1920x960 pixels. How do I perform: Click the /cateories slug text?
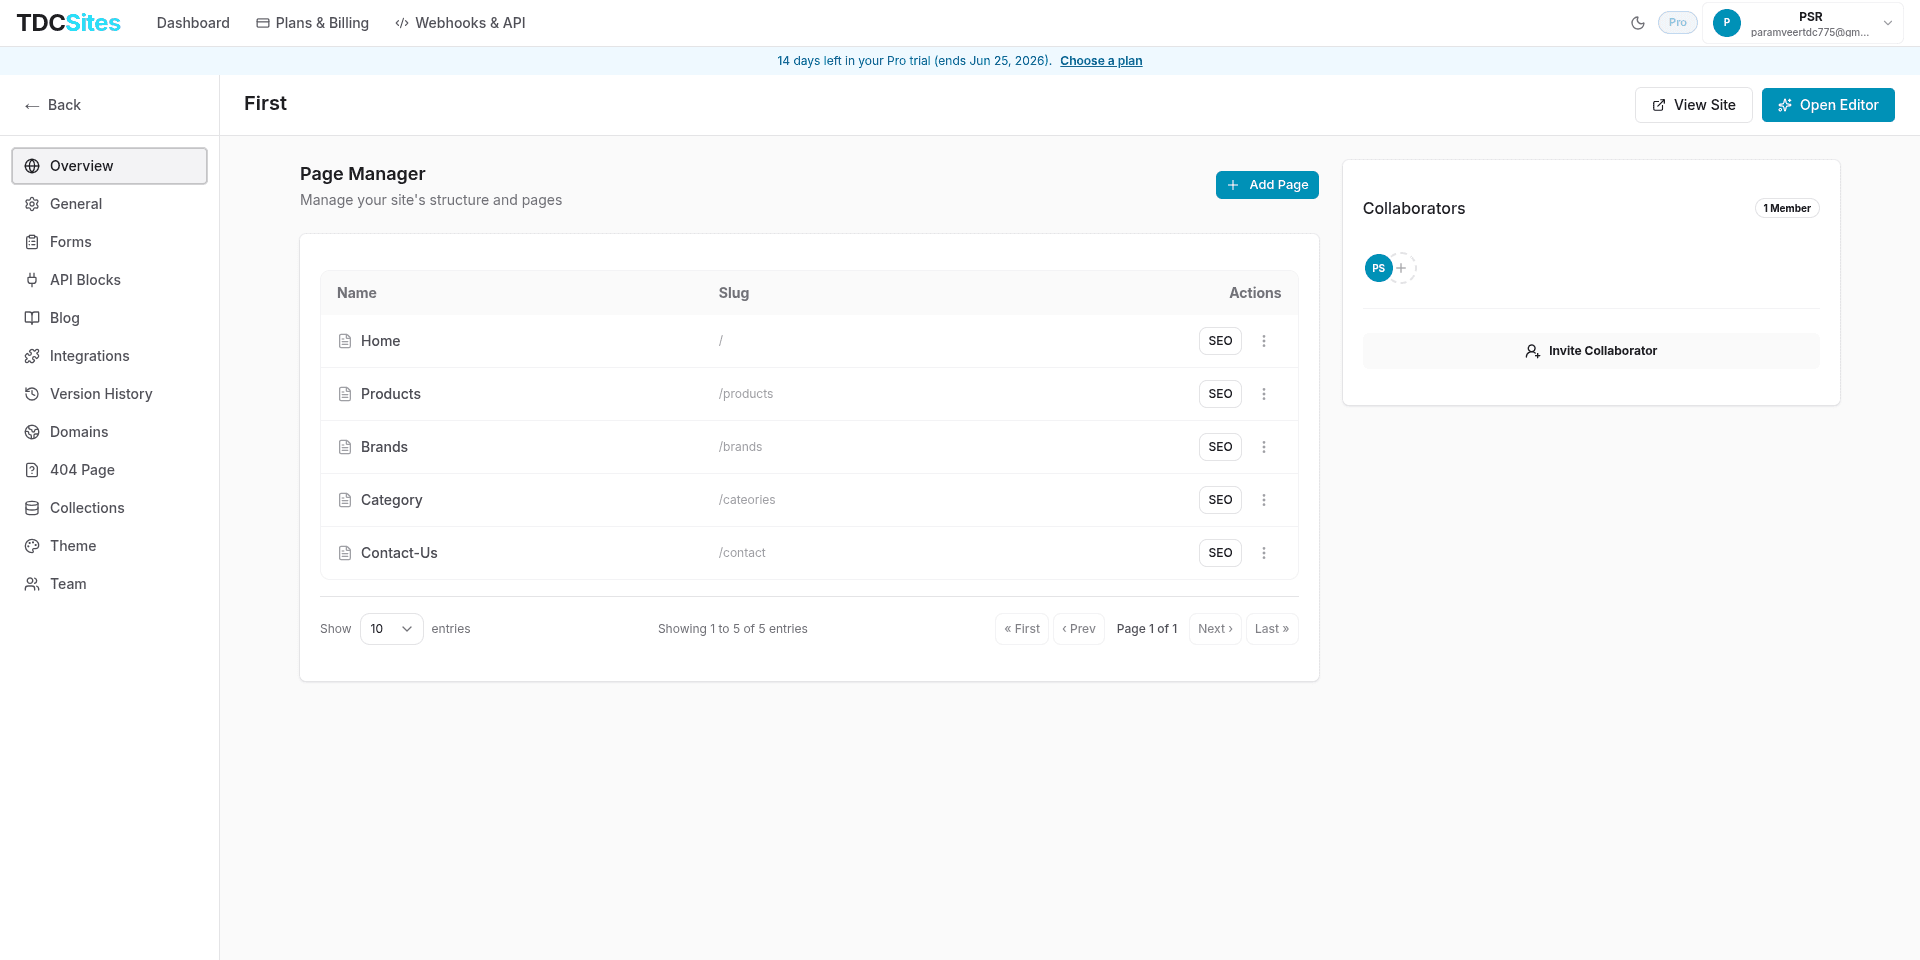click(747, 500)
